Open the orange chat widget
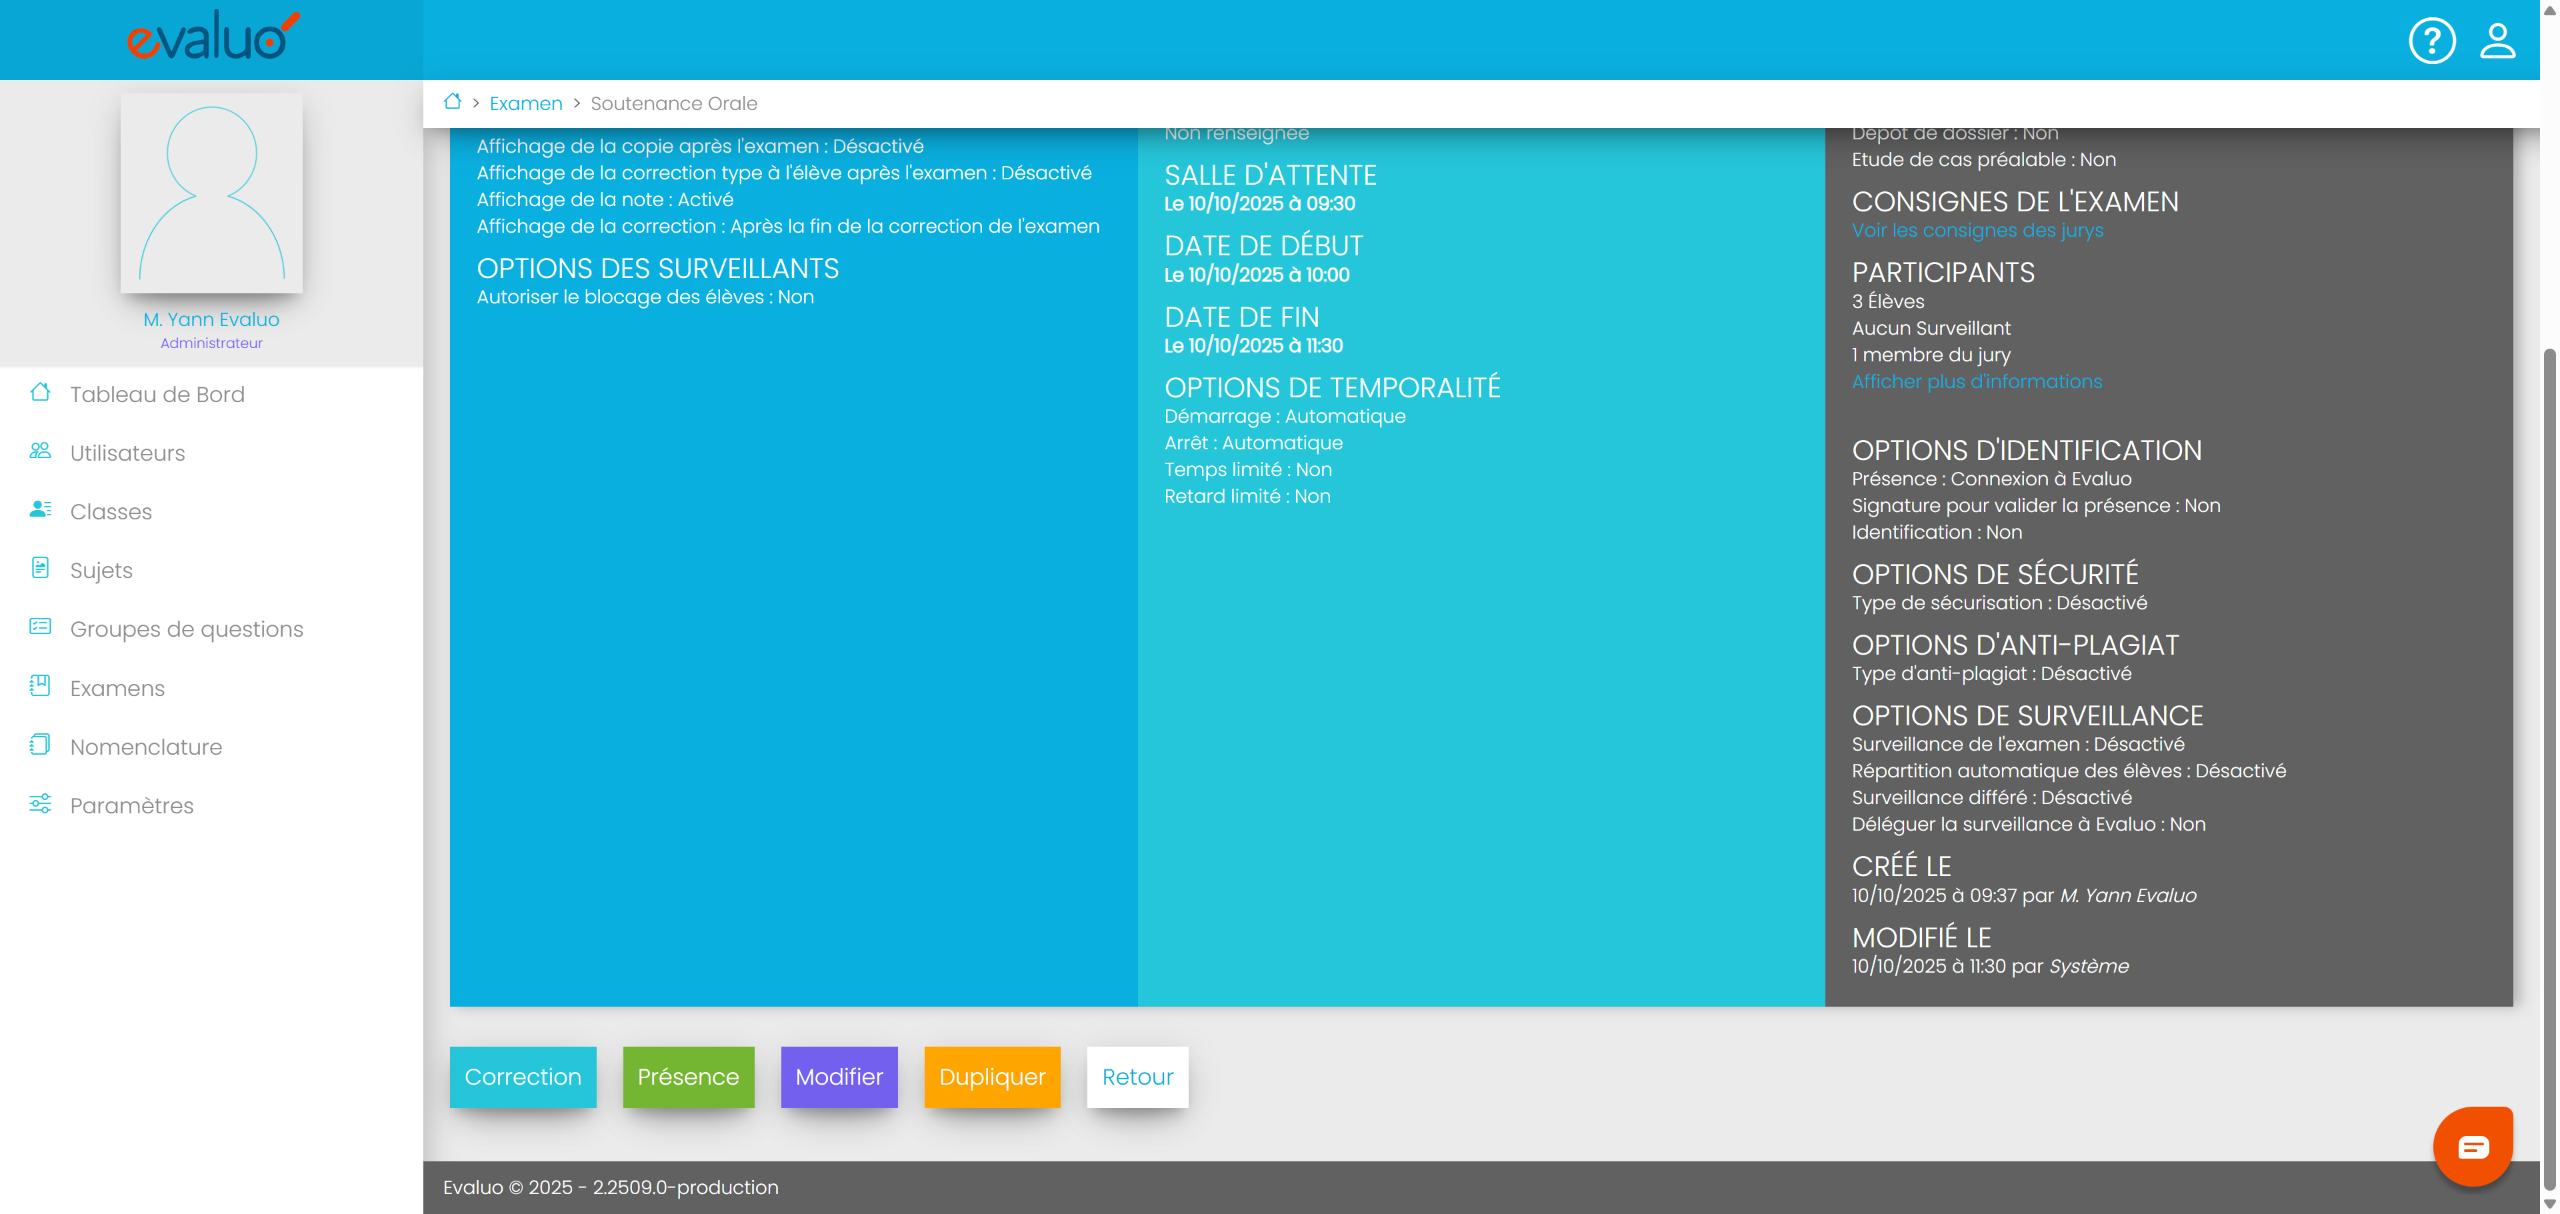The width and height of the screenshot is (2560, 1214). (x=2472, y=1146)
